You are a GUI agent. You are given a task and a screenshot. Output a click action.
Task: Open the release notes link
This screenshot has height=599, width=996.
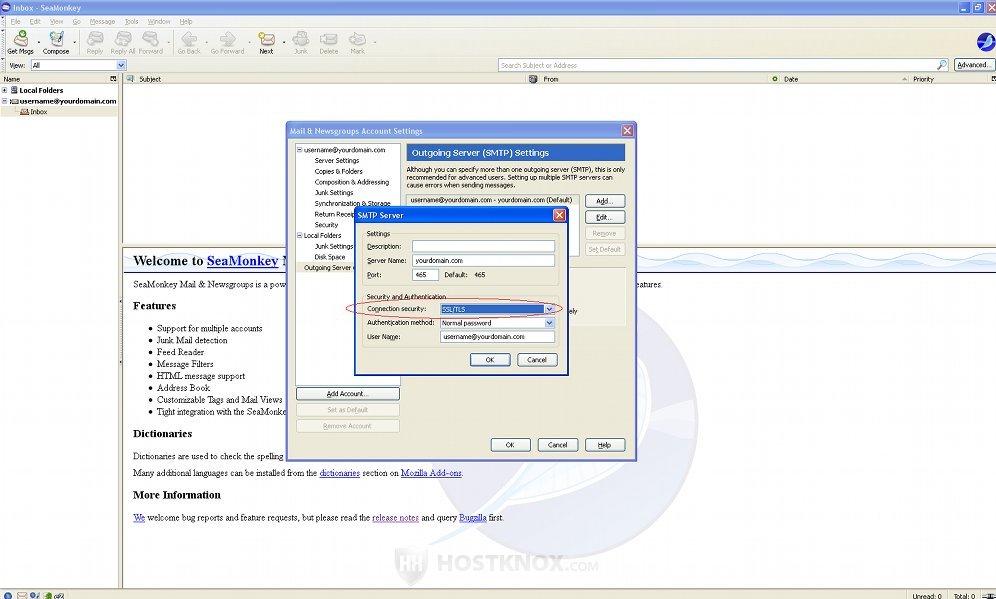[x=395, y=518]
